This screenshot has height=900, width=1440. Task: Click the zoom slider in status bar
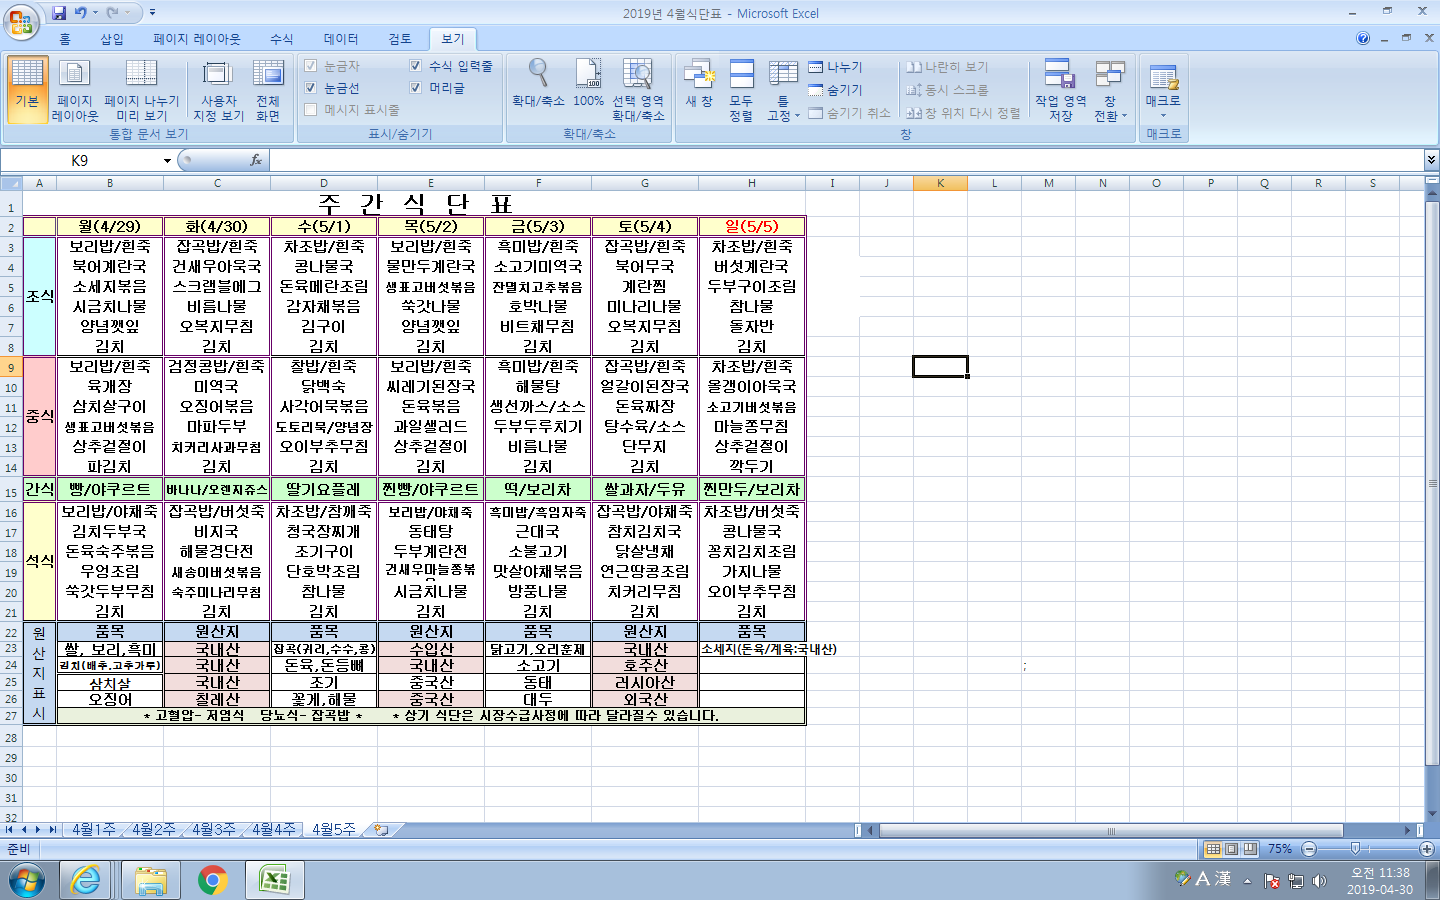1355,849
